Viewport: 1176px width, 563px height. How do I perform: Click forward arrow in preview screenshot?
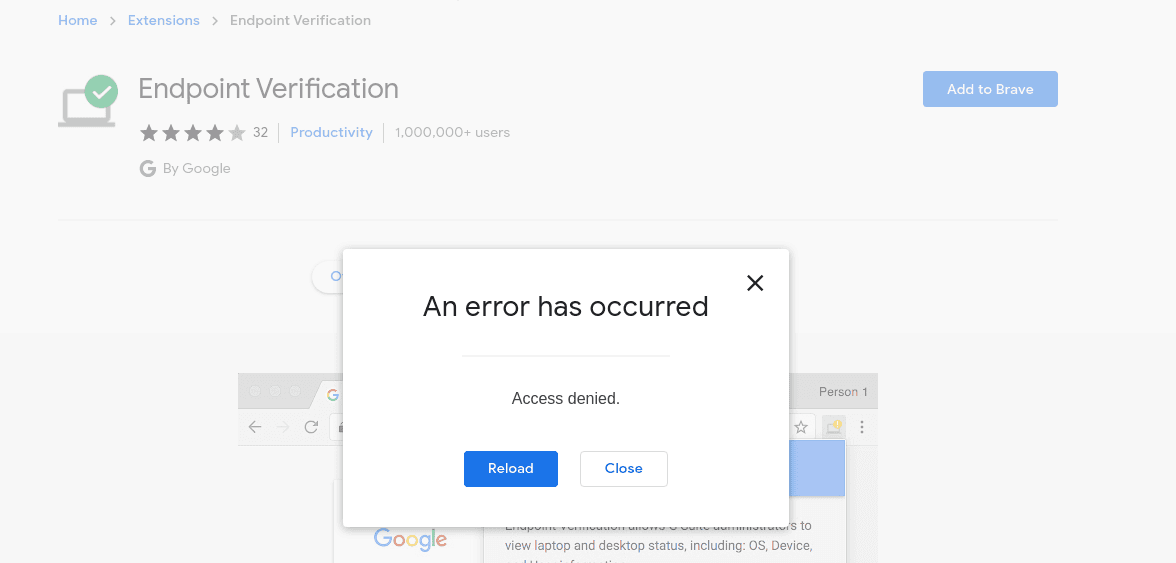point(283,427)
